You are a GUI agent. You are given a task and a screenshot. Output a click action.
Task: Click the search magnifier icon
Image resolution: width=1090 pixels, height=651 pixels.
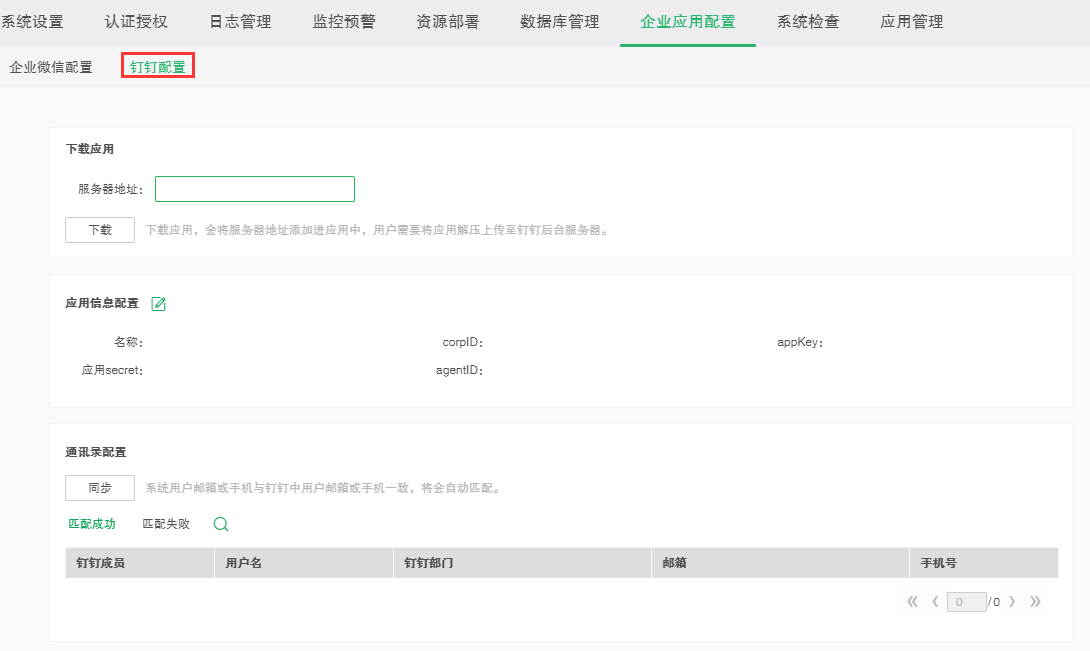(221, 524)
